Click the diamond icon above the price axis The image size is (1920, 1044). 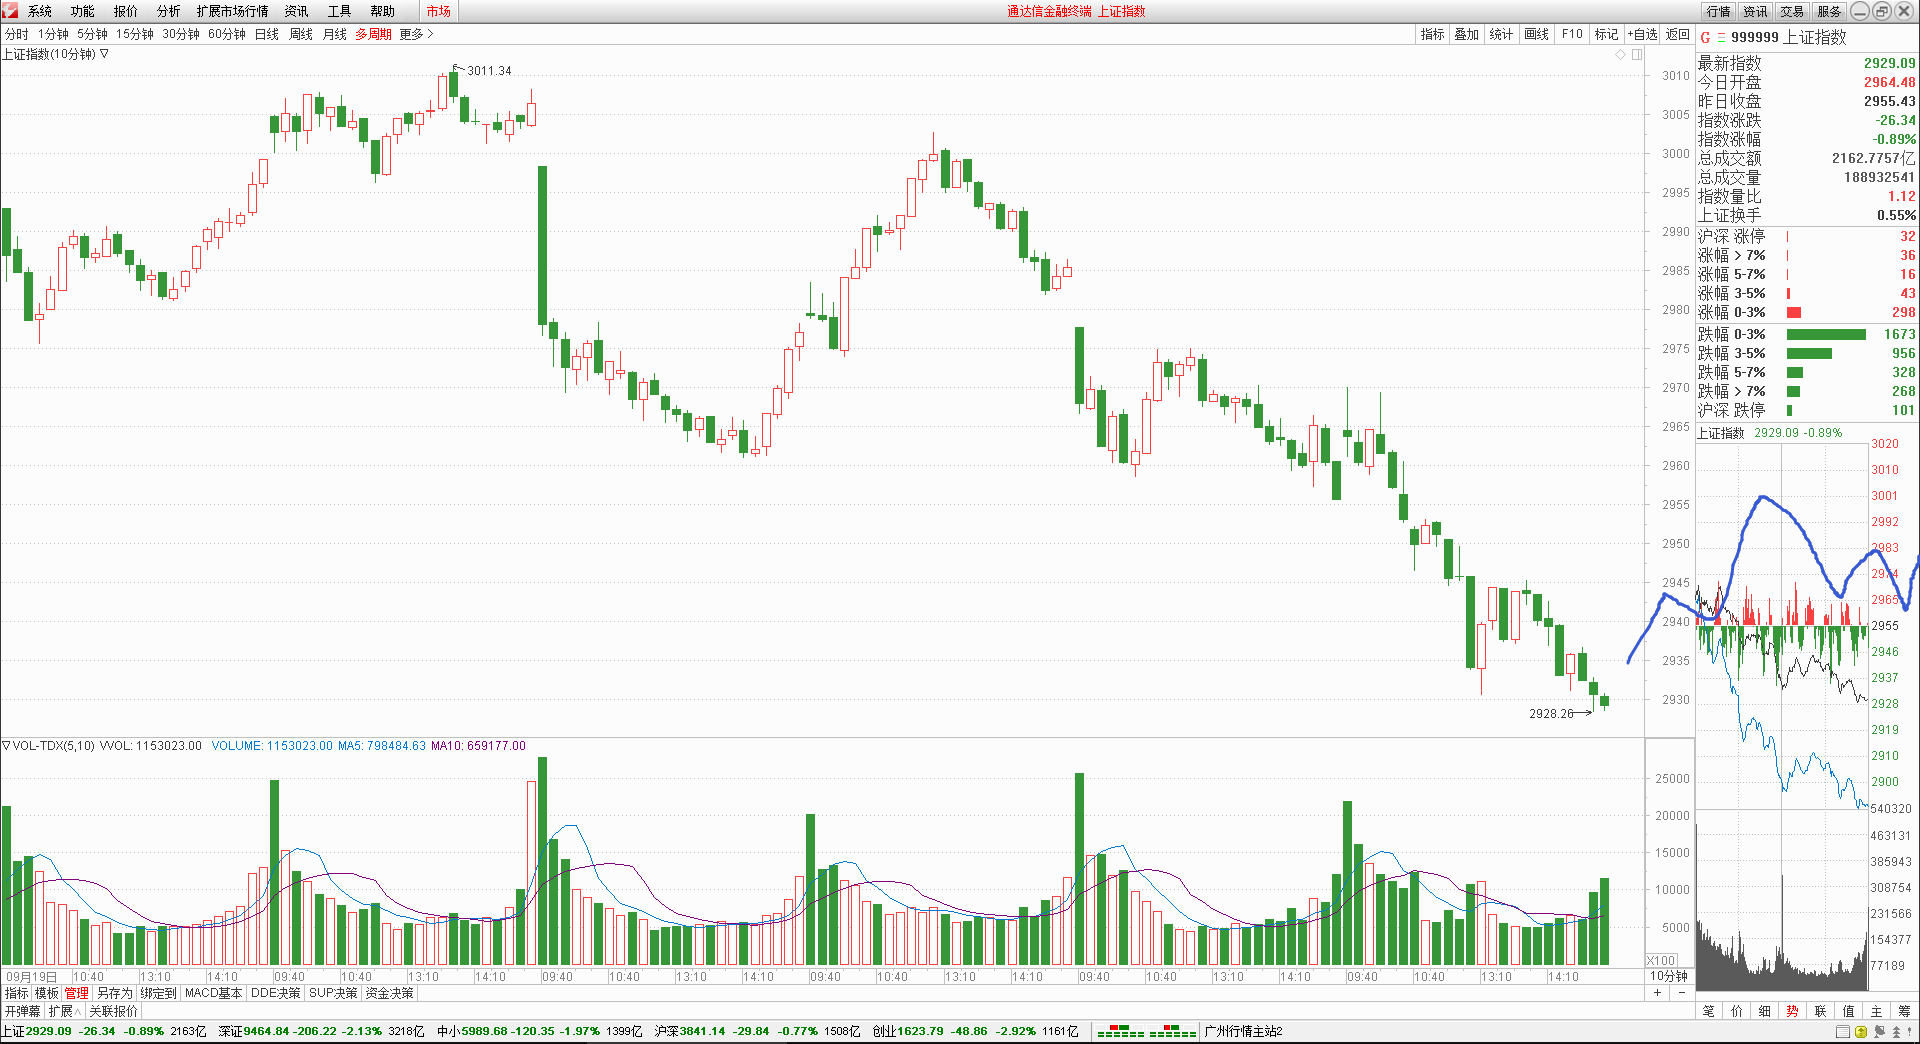[1620, 55]
